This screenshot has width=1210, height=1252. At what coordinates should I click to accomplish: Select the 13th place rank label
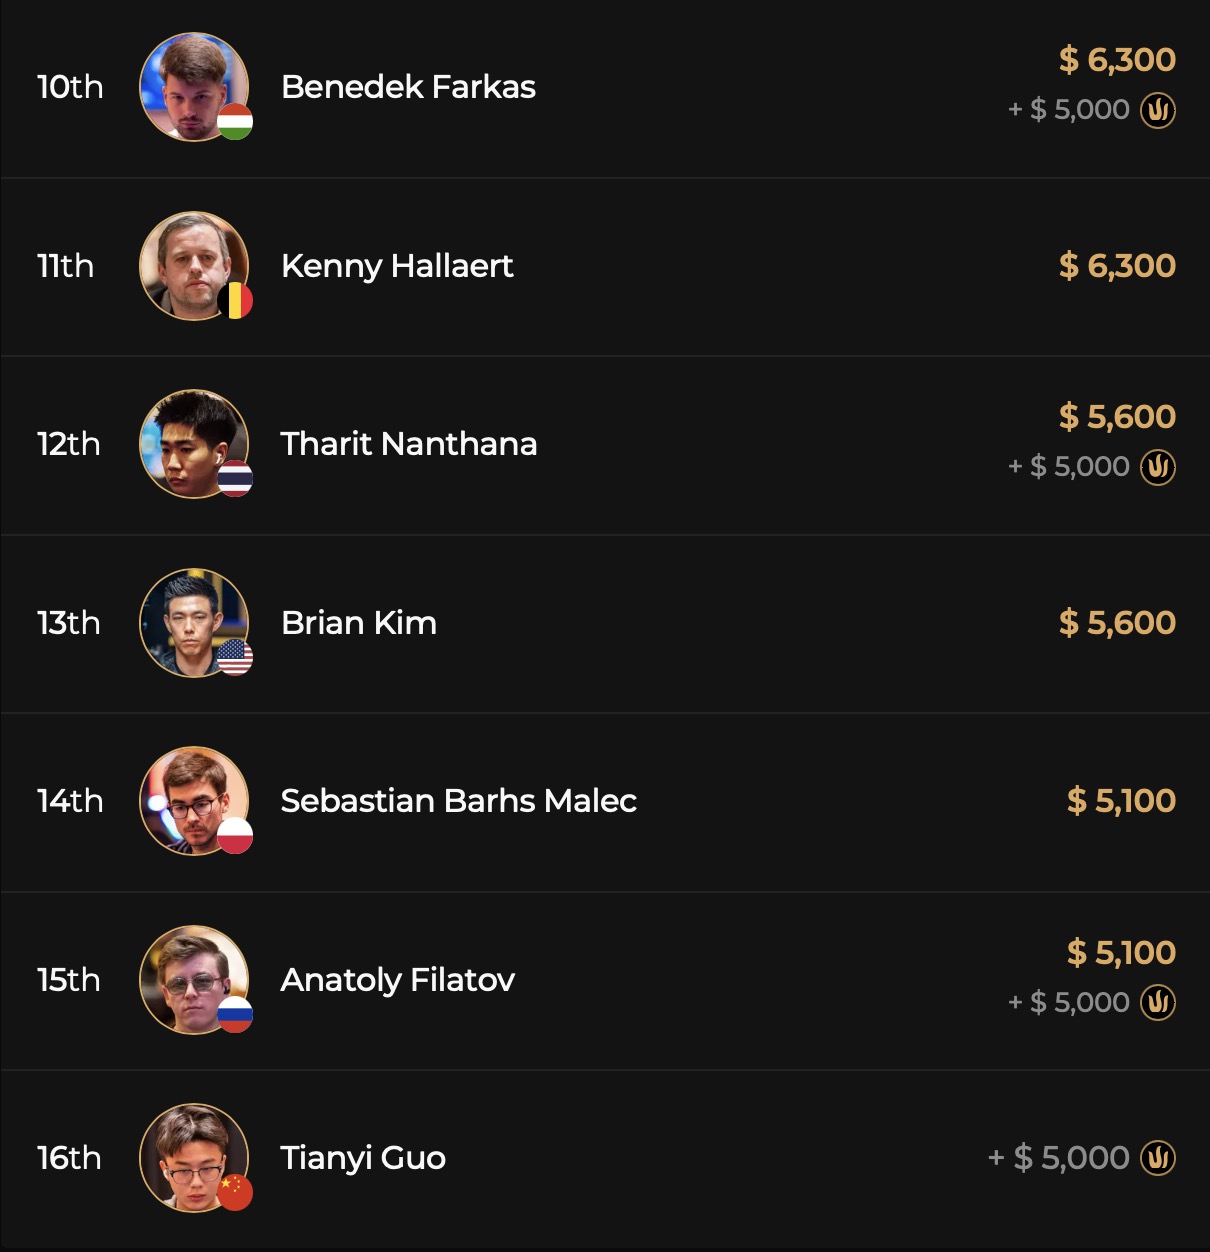click(69, 623)
